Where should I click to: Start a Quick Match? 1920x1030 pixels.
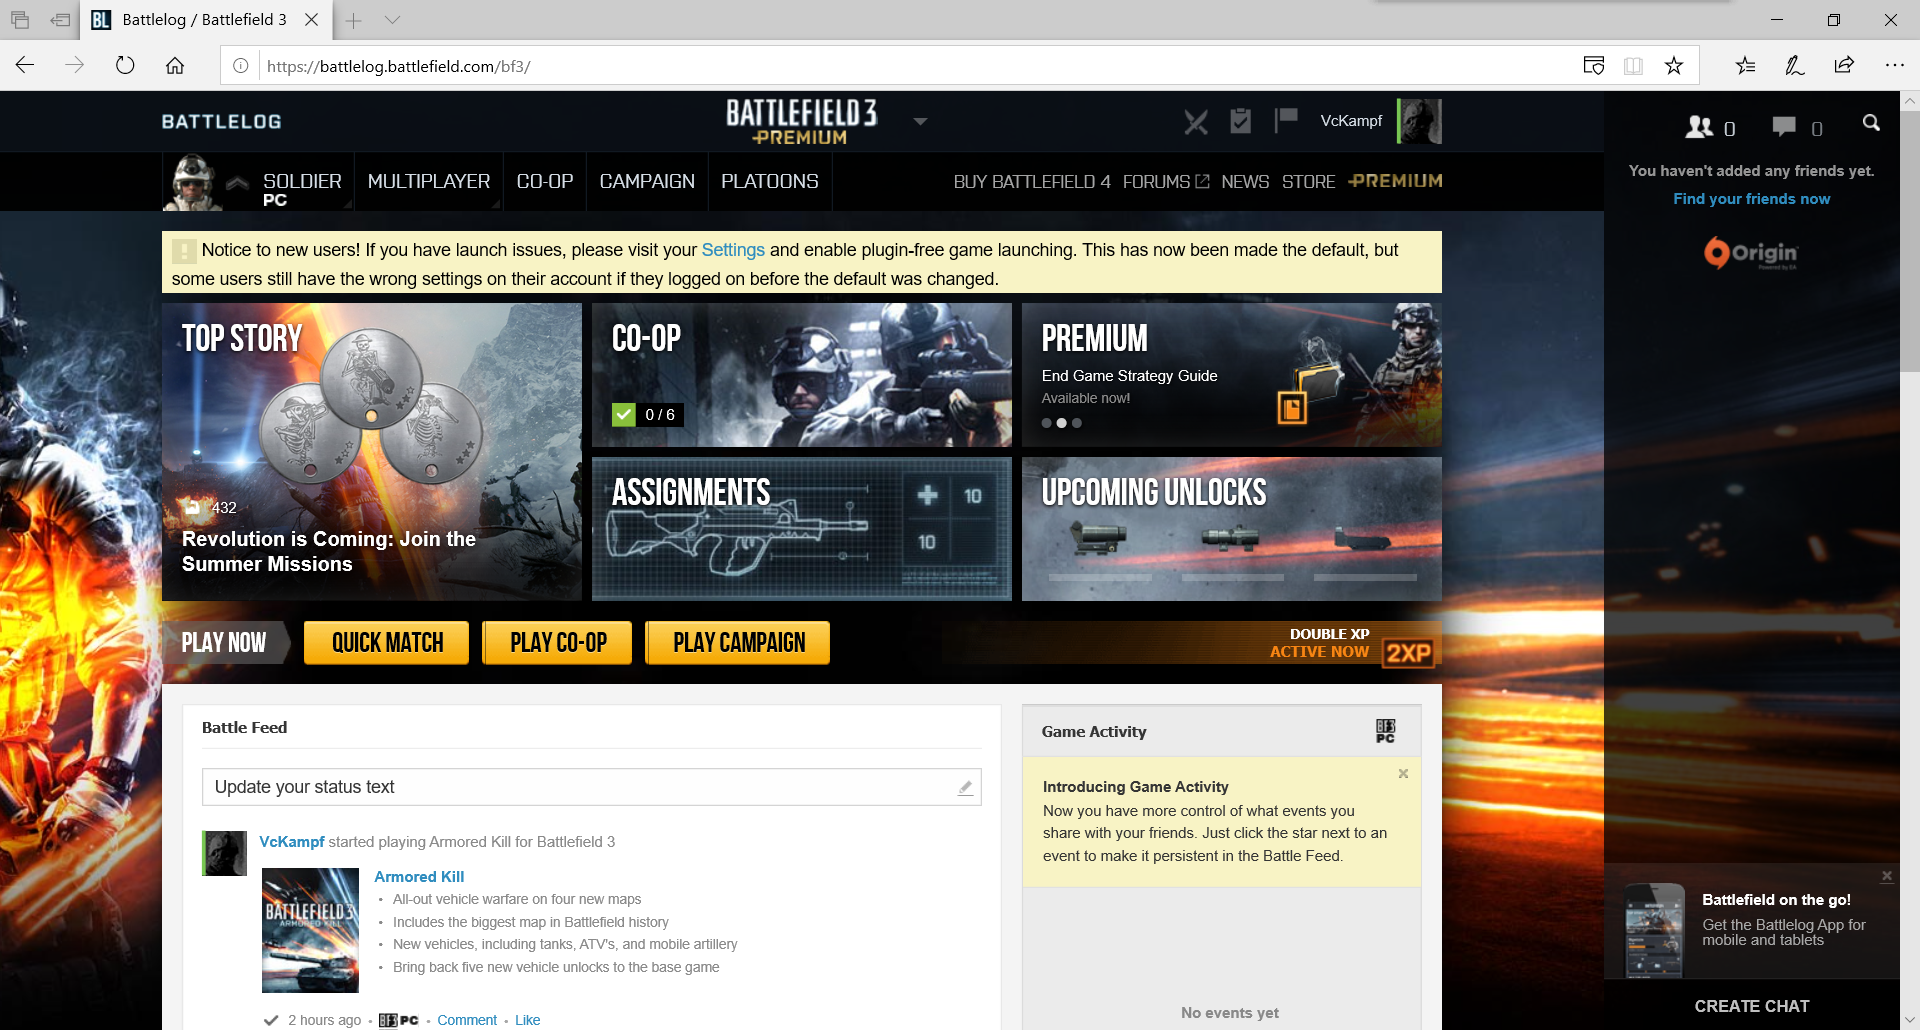click(387, 643)
